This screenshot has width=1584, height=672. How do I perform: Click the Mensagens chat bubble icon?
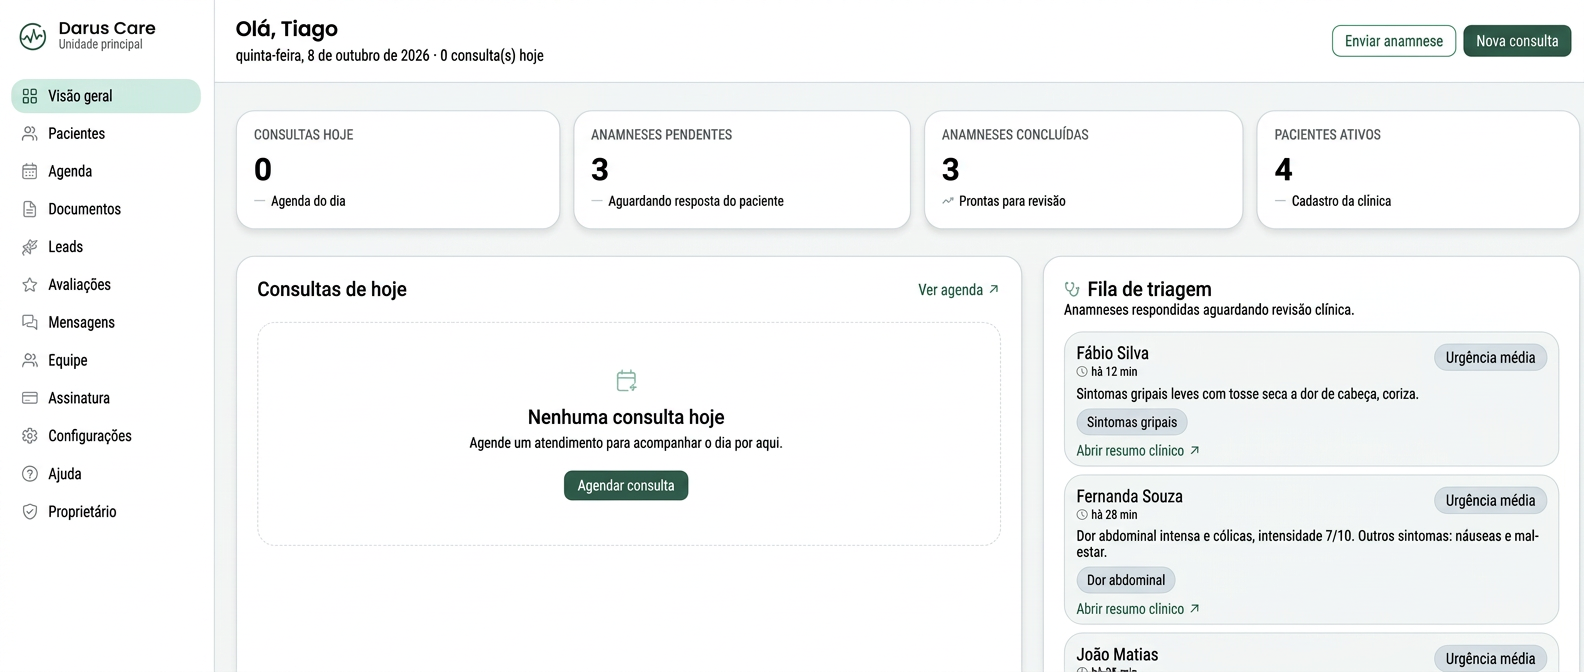point(30,323)
